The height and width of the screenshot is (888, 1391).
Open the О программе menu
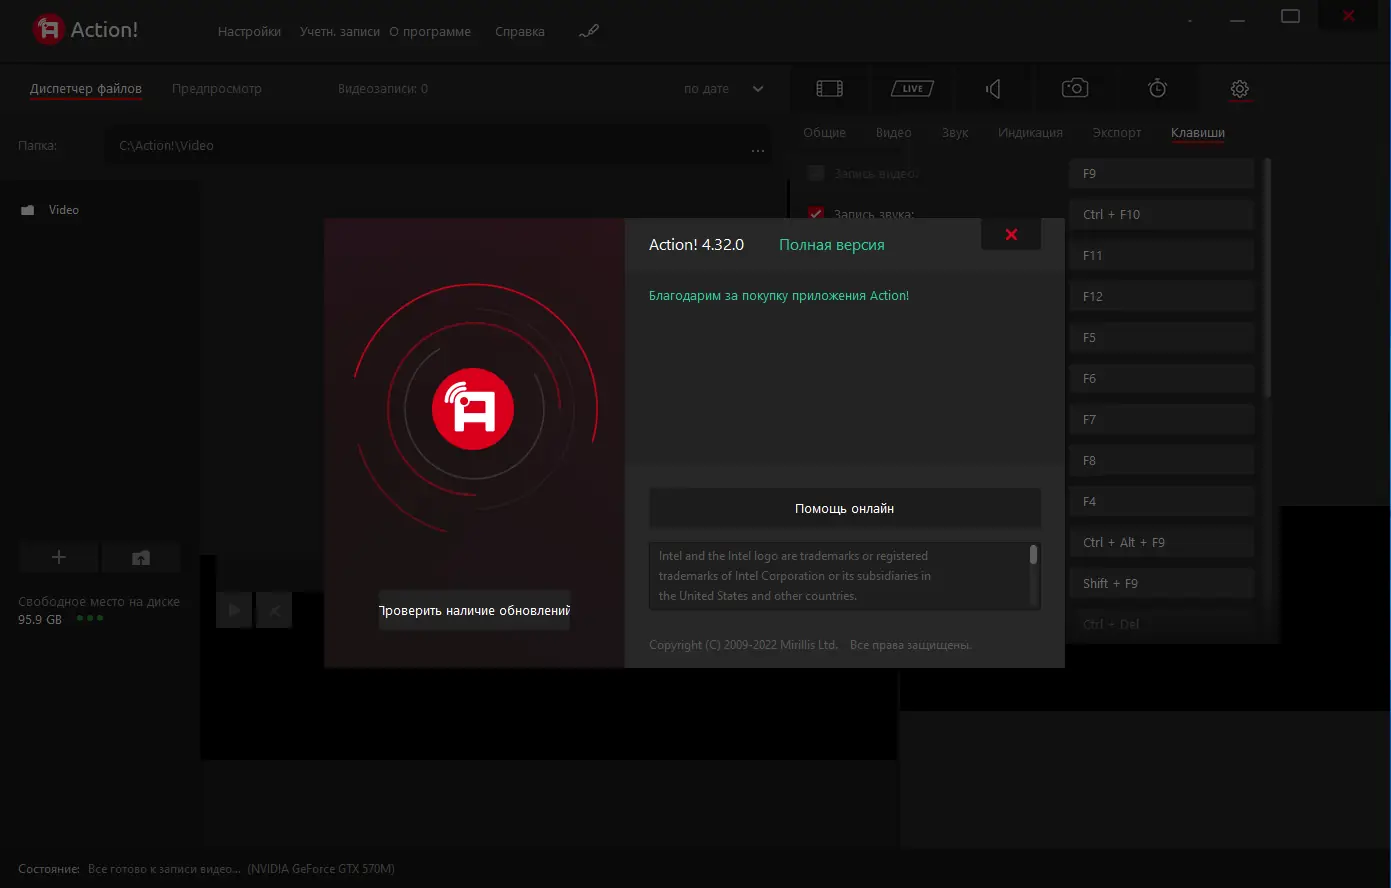tap(430, 31)
